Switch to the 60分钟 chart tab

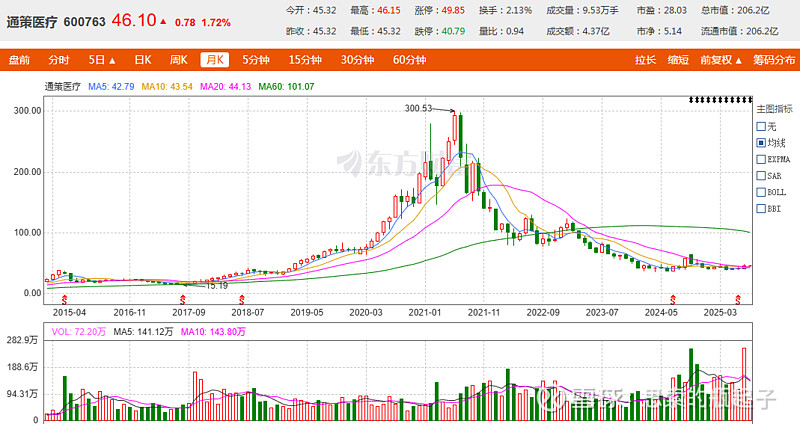pyautogui.click(x=410, y=60)
